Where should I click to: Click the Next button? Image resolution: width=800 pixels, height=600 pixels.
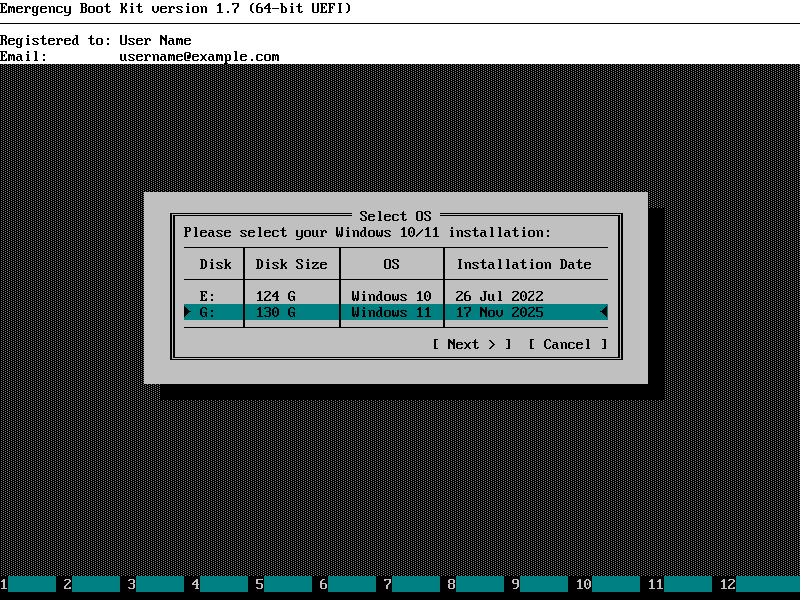[x=471, y=344]
